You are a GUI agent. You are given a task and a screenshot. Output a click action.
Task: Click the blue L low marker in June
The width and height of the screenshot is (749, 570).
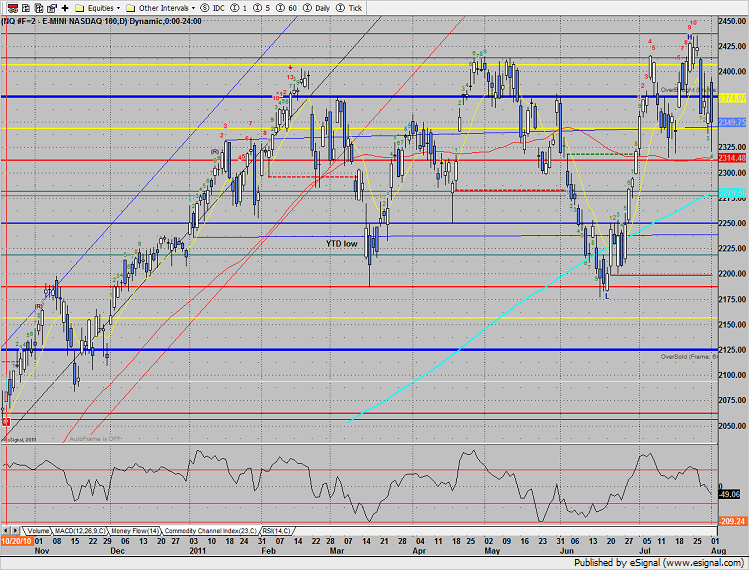[607, 297]
